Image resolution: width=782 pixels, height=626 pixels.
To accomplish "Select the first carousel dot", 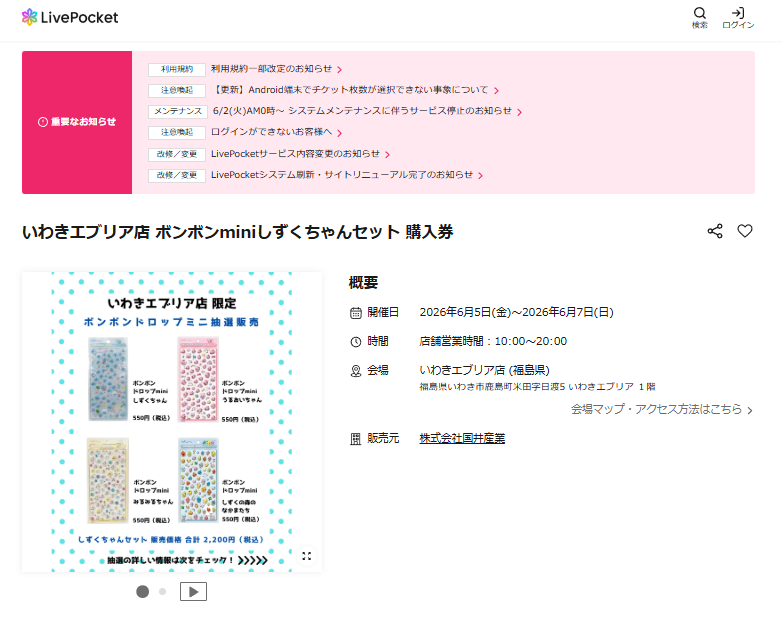I will pos(143,592).
